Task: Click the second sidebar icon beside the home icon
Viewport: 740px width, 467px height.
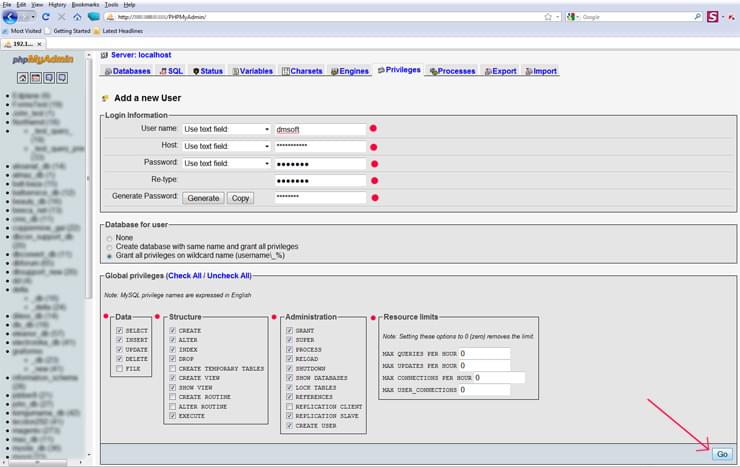Action: coord(36,78)
